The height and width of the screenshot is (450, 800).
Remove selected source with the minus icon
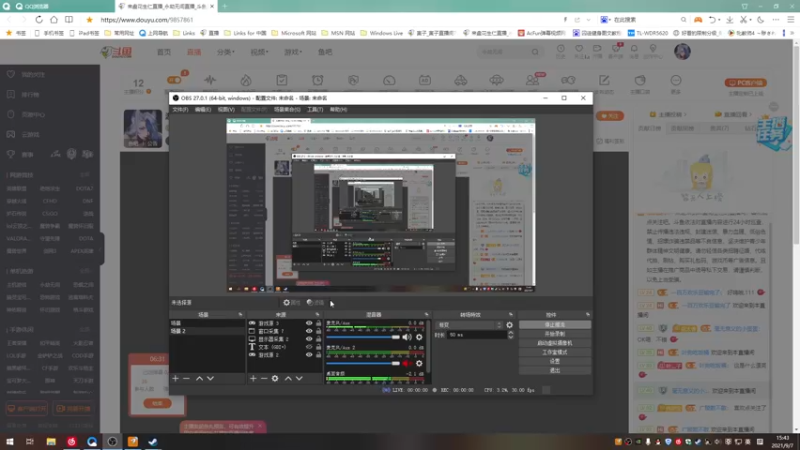264,379
